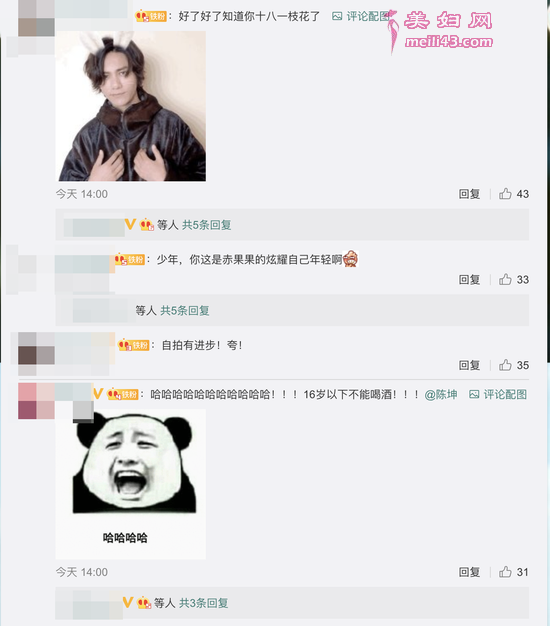Like the comment with 33 likes
The width and height of the screenshot is (550, 626).
point(505,279)
